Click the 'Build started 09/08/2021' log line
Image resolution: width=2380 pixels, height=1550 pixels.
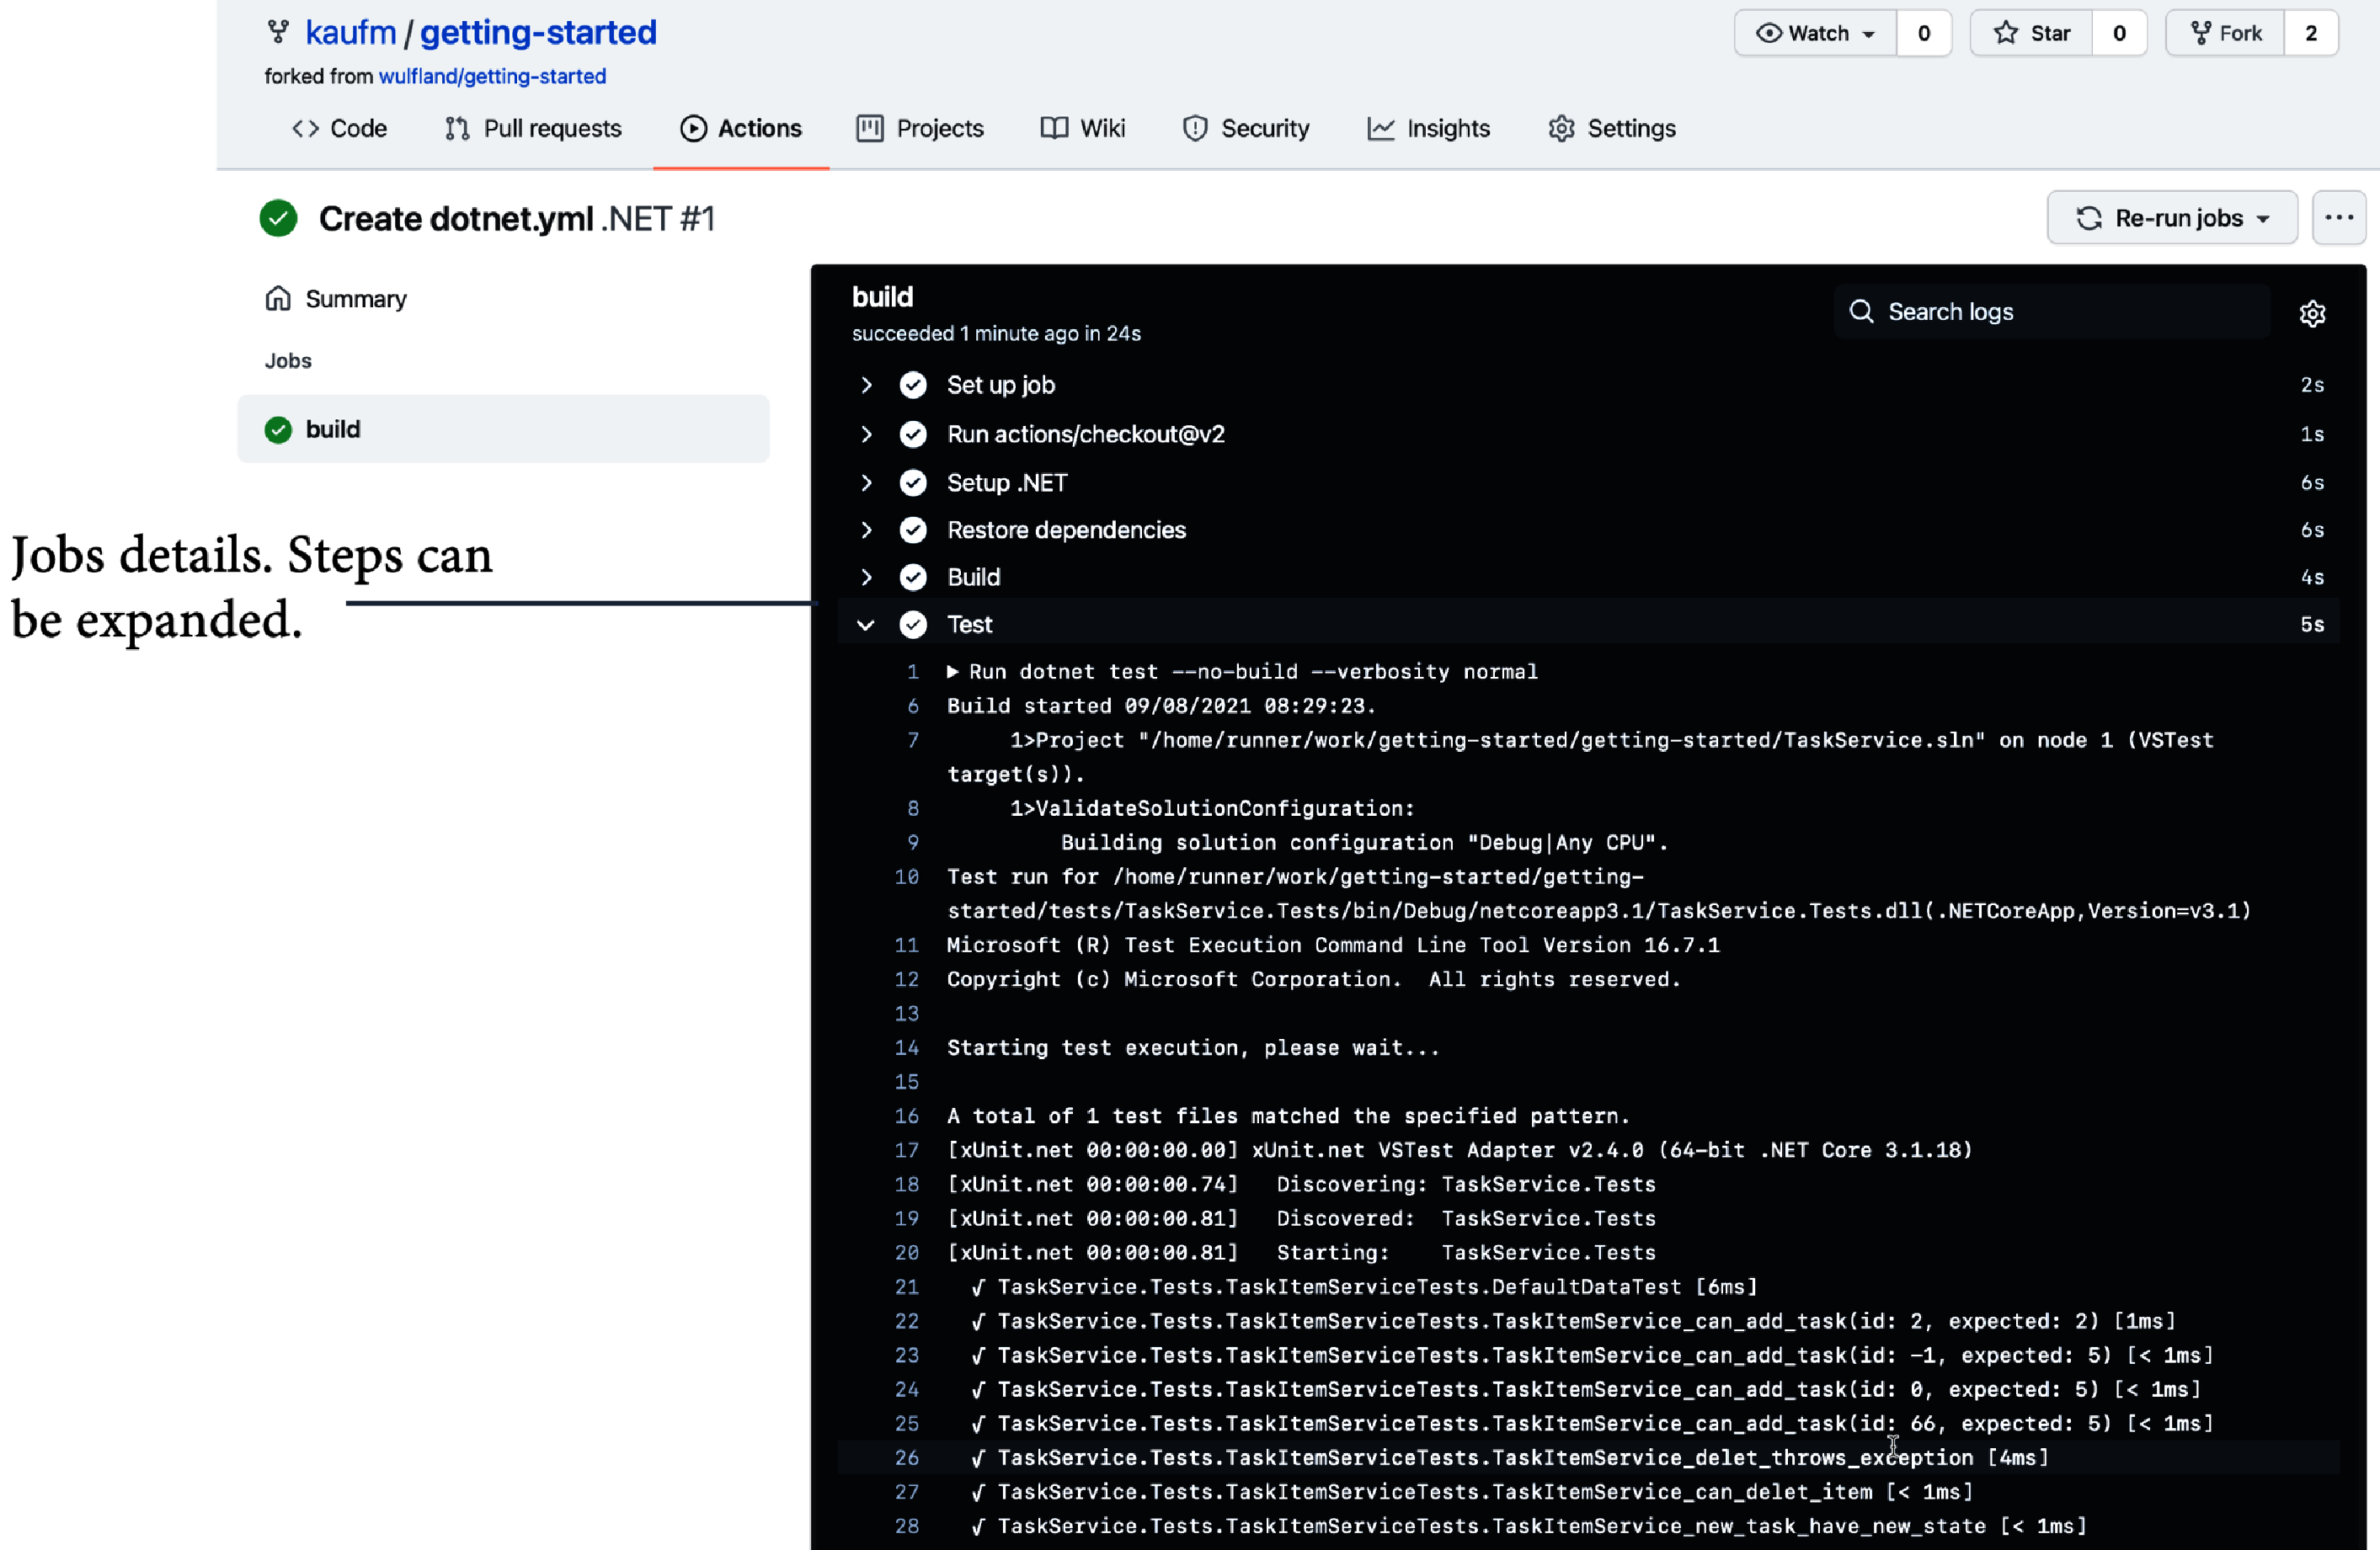[x=1162, y=706]
